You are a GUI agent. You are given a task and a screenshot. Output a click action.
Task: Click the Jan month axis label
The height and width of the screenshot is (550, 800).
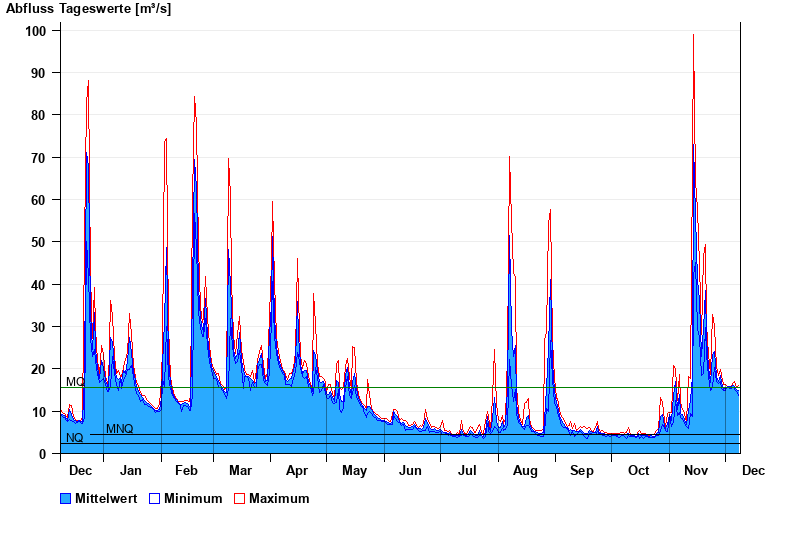130,470
